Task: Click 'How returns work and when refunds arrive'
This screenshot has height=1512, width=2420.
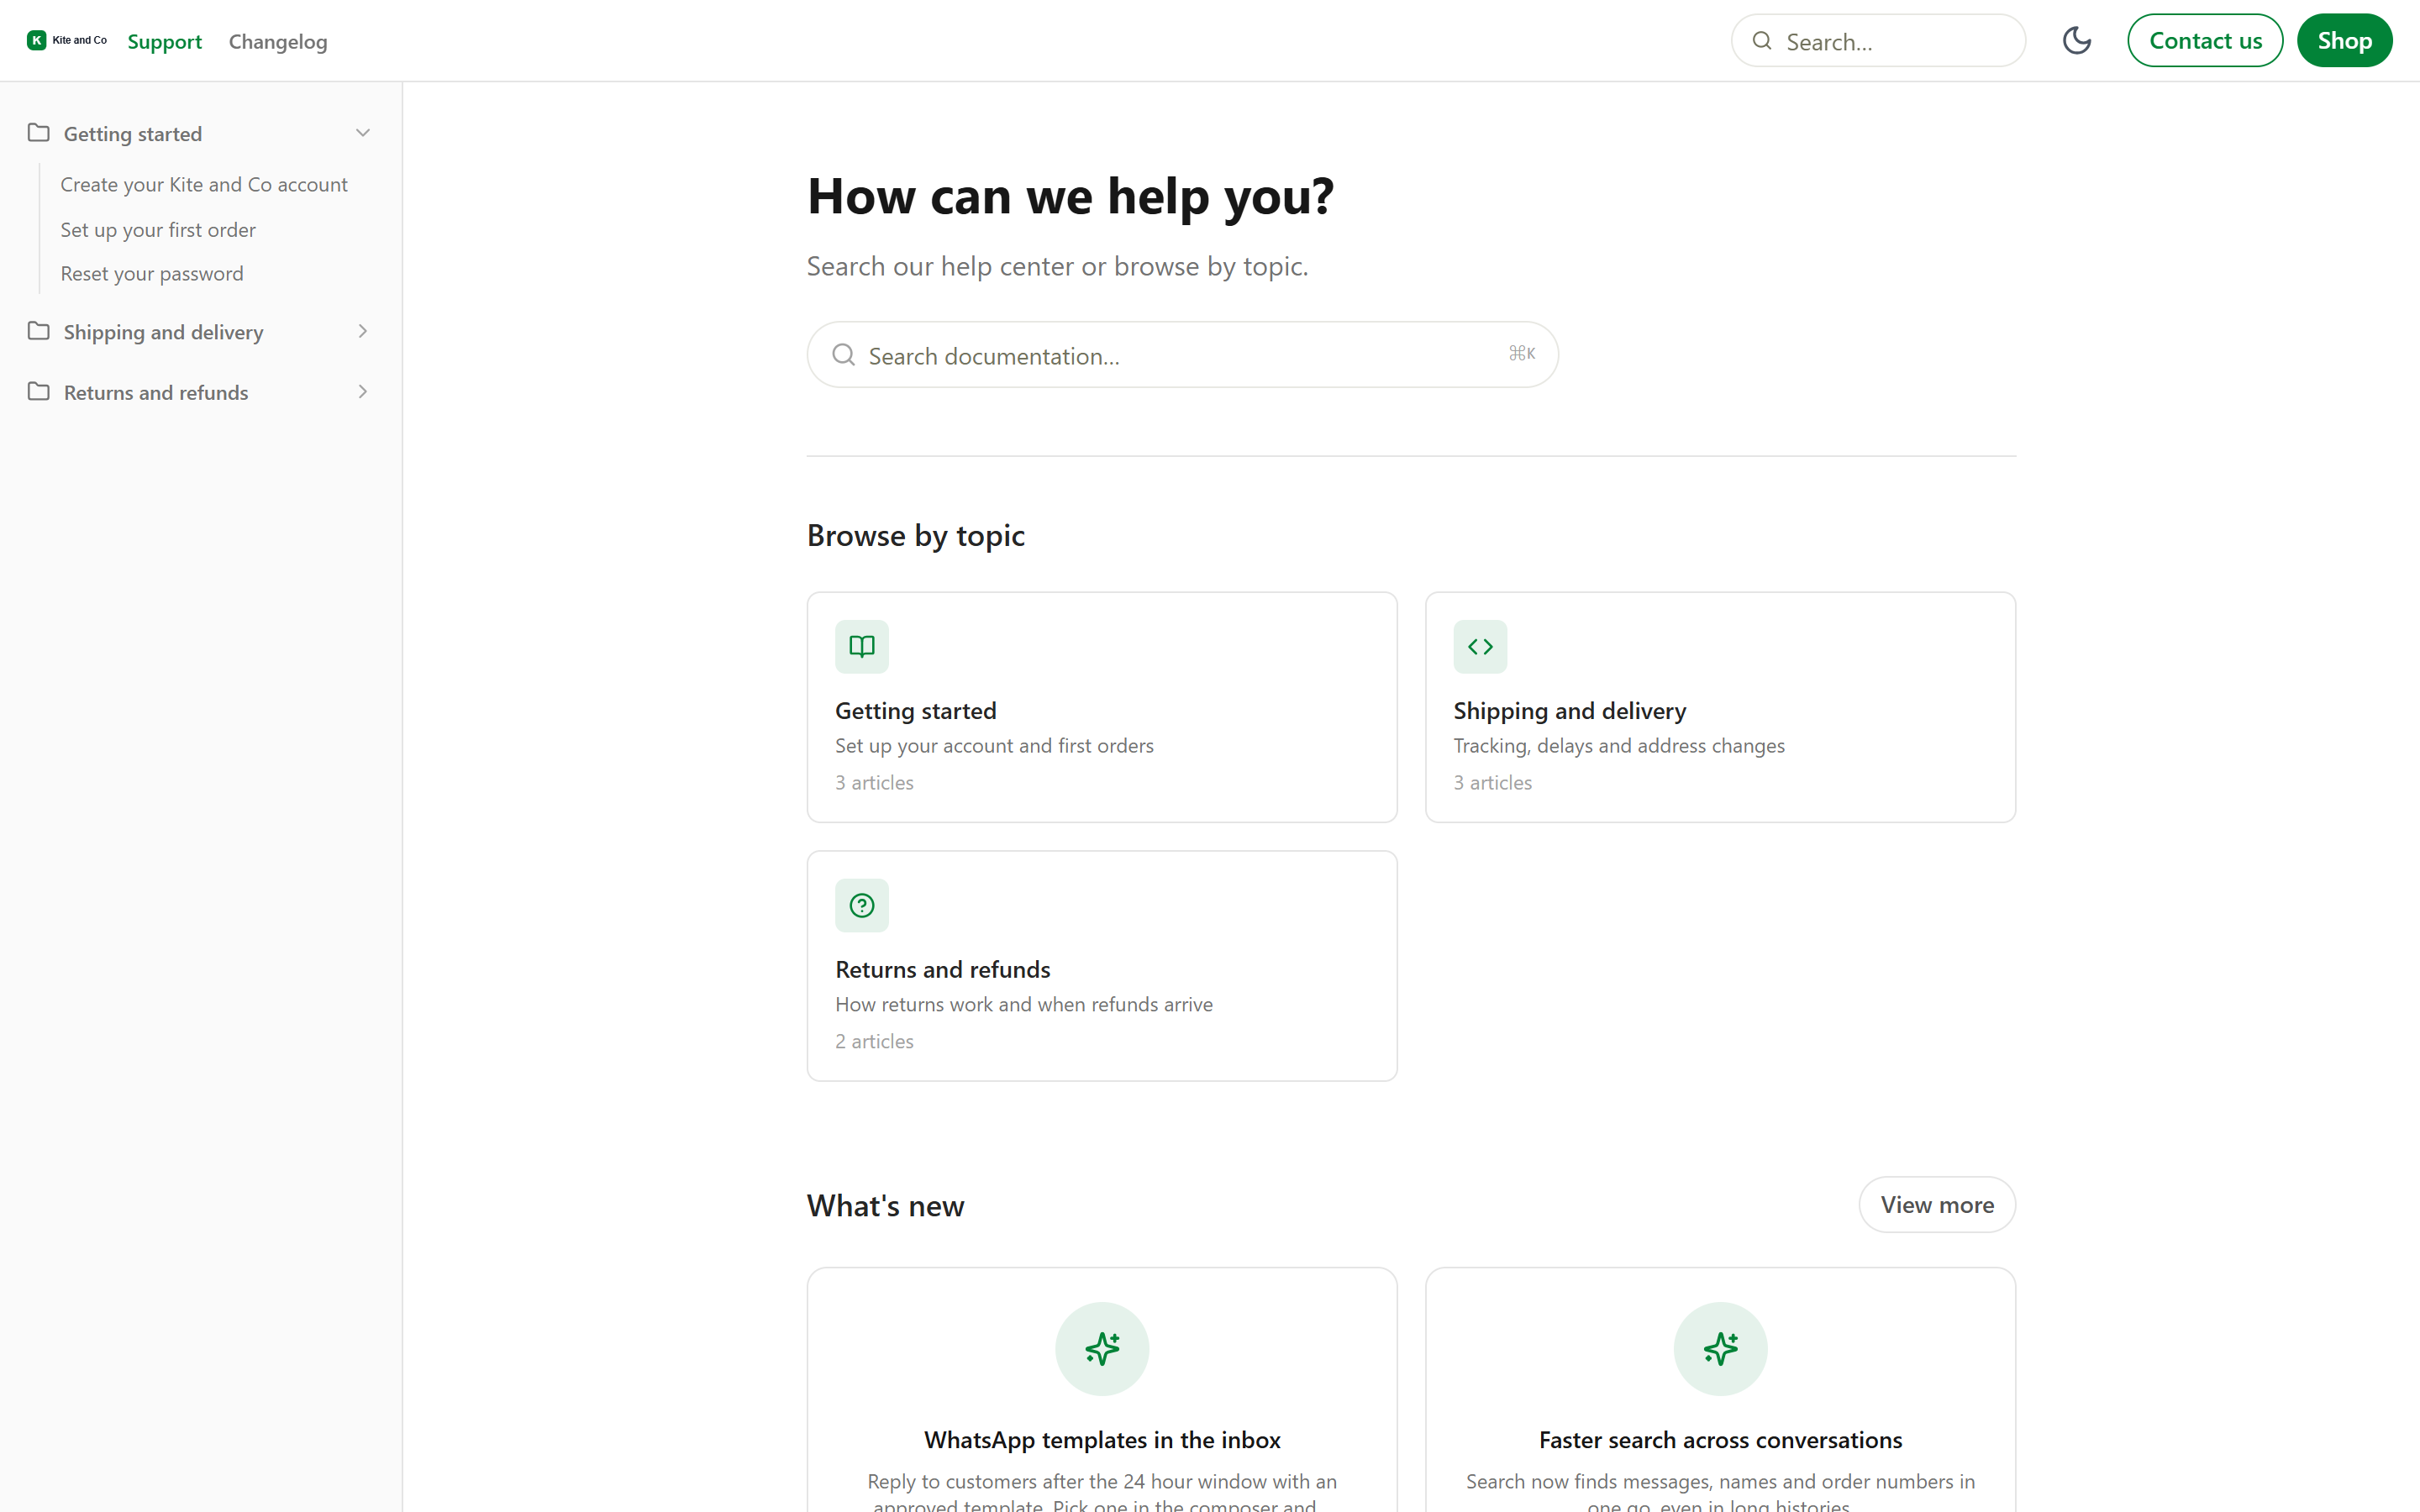Action: pos(1023,1004)
